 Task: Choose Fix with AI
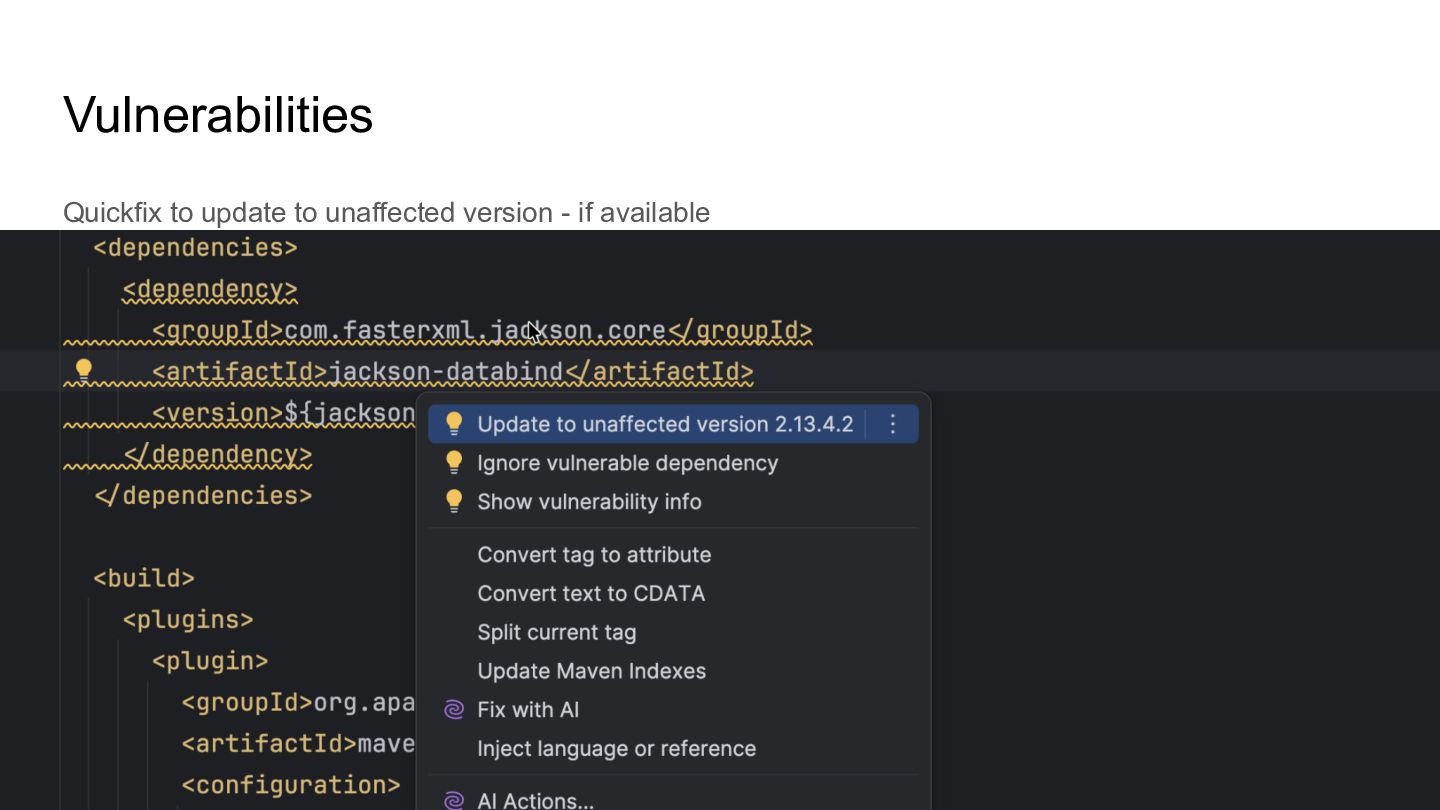pos(528,710)
